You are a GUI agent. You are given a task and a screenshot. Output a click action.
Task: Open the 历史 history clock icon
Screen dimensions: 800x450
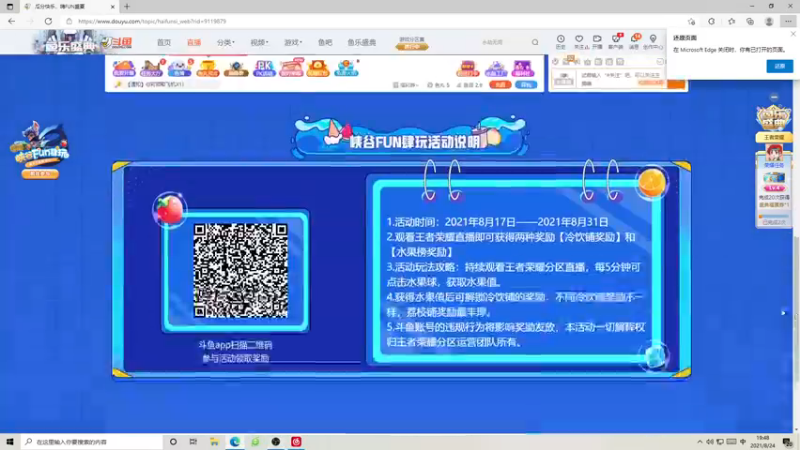(x=561, y=41)
